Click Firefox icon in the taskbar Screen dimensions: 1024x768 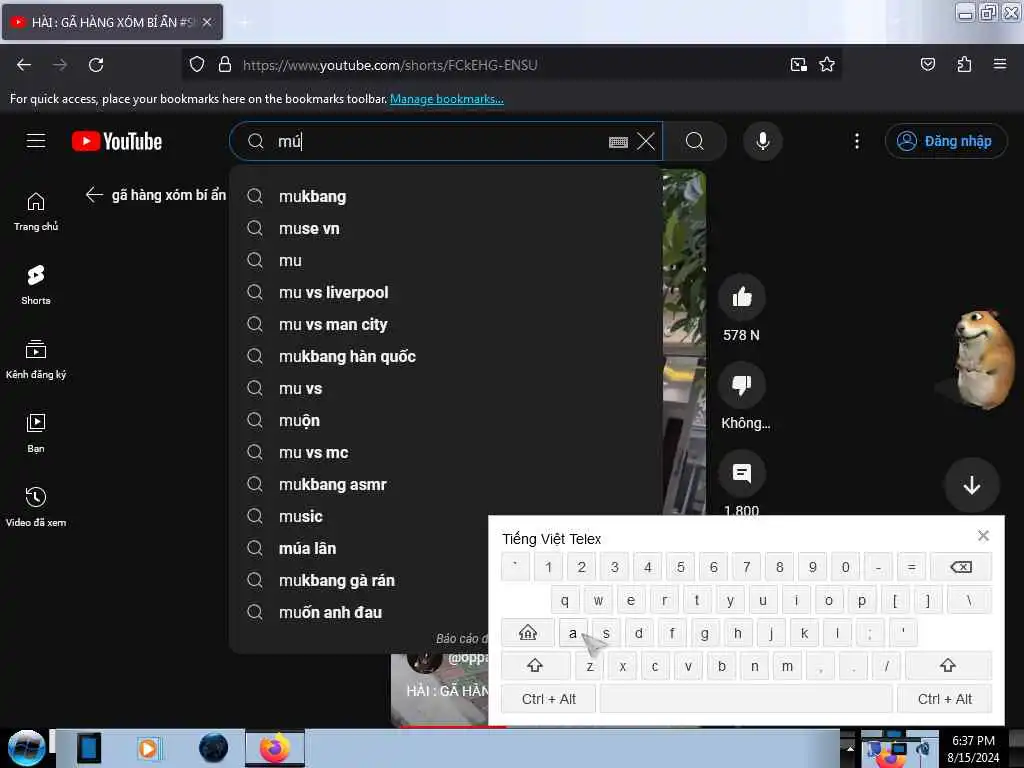click(275, 748)
